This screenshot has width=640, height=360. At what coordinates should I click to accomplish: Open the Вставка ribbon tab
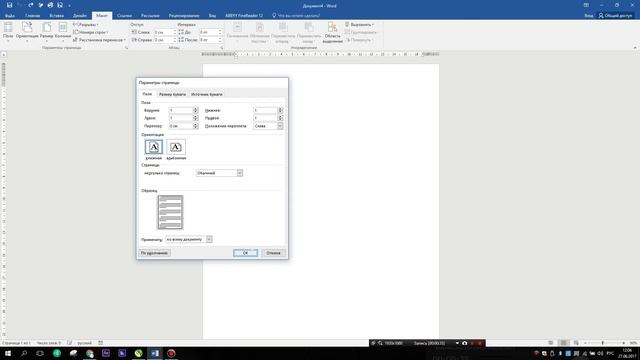56,16
